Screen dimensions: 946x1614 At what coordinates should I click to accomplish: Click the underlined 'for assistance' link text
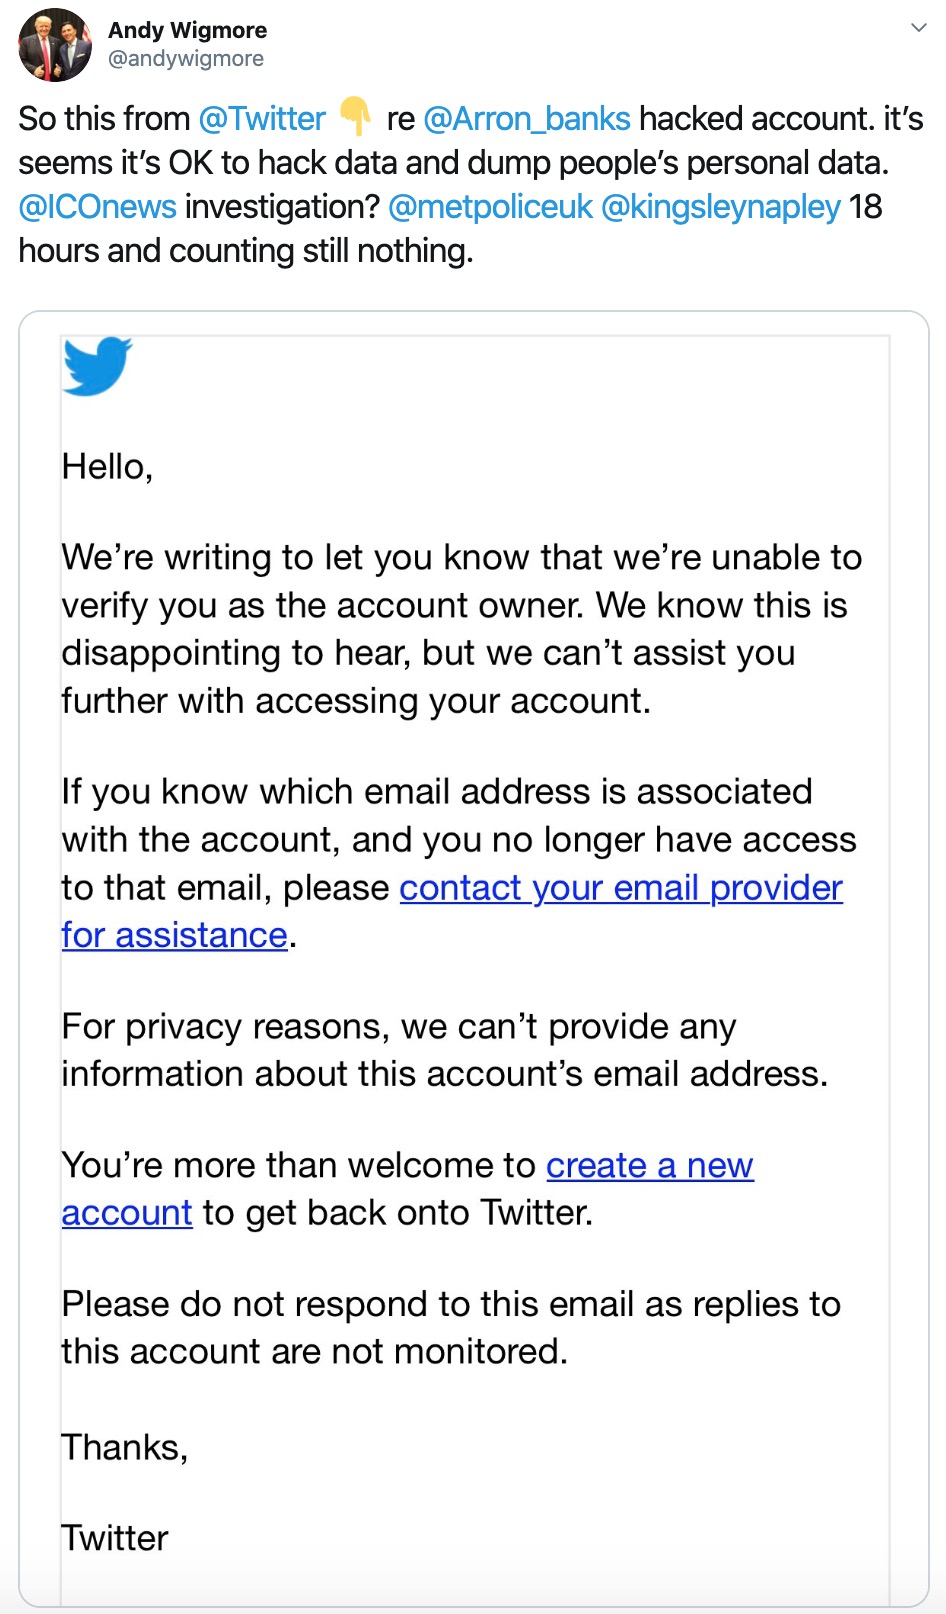coord(174,935)
